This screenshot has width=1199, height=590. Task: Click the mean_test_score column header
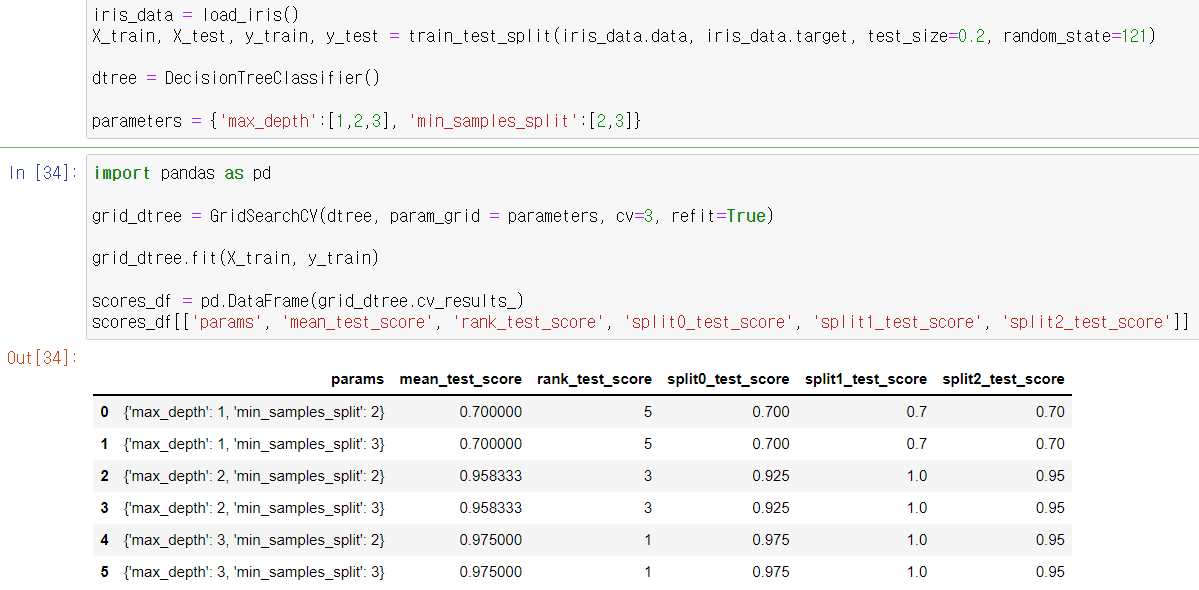click(461, 379)
